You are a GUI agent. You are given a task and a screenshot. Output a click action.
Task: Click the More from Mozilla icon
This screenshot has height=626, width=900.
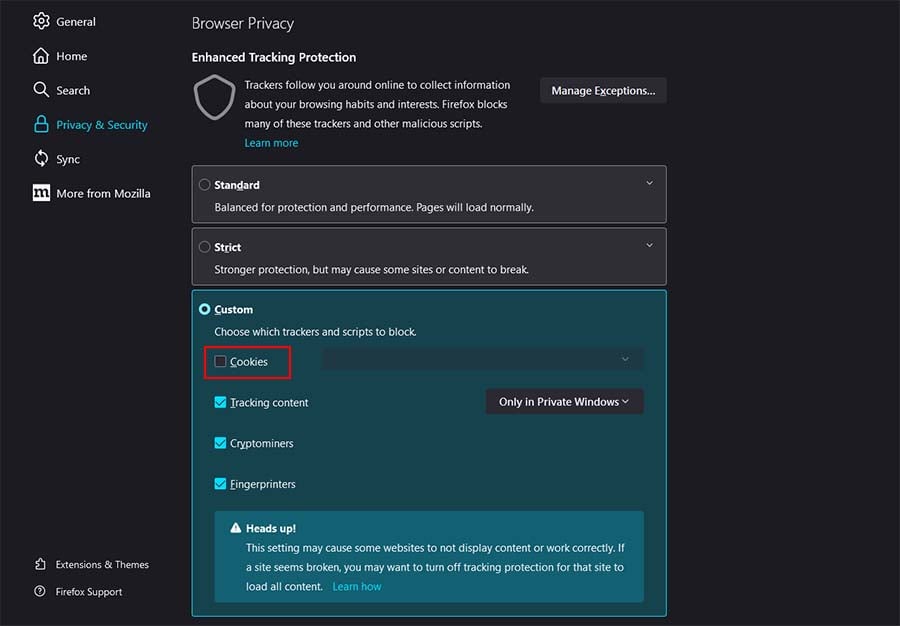click(x=41, y=193)
